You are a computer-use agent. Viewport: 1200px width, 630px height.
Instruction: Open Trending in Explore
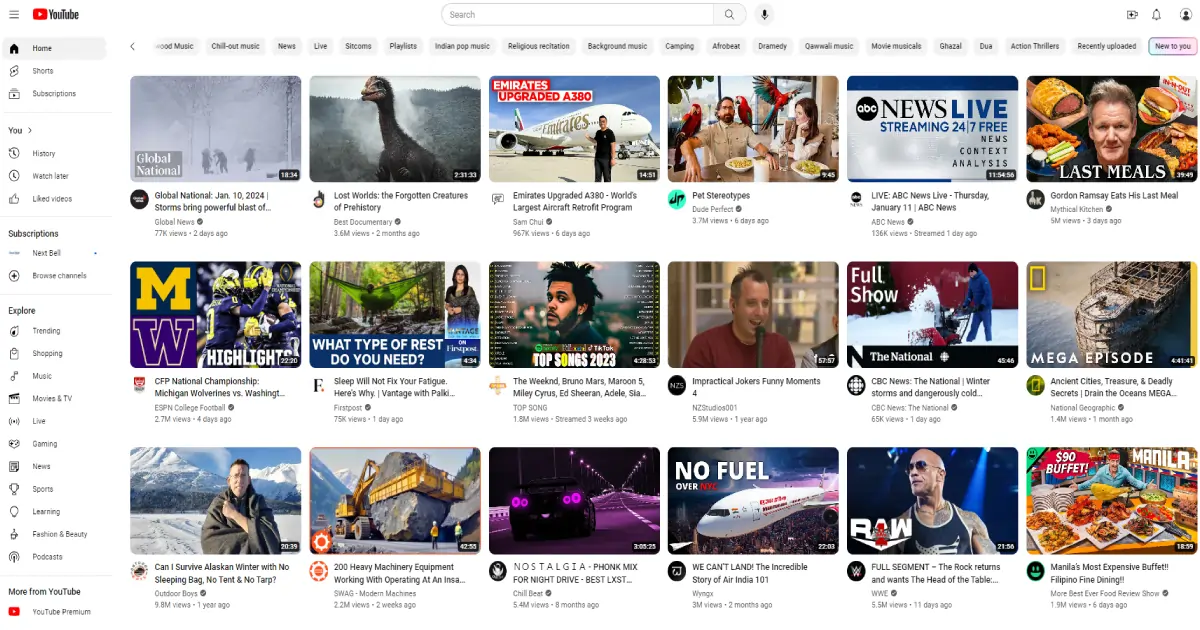pyautogui.click(x=53, y=331)
